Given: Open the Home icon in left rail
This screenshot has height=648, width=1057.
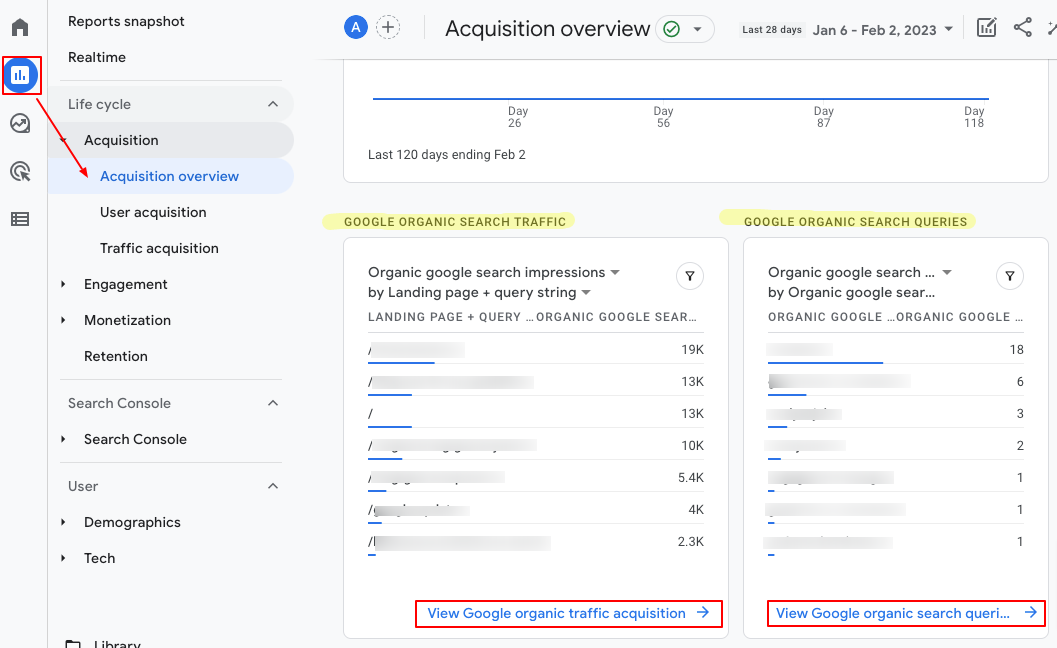Looking at the screenshot, I should tap(20, 28).
